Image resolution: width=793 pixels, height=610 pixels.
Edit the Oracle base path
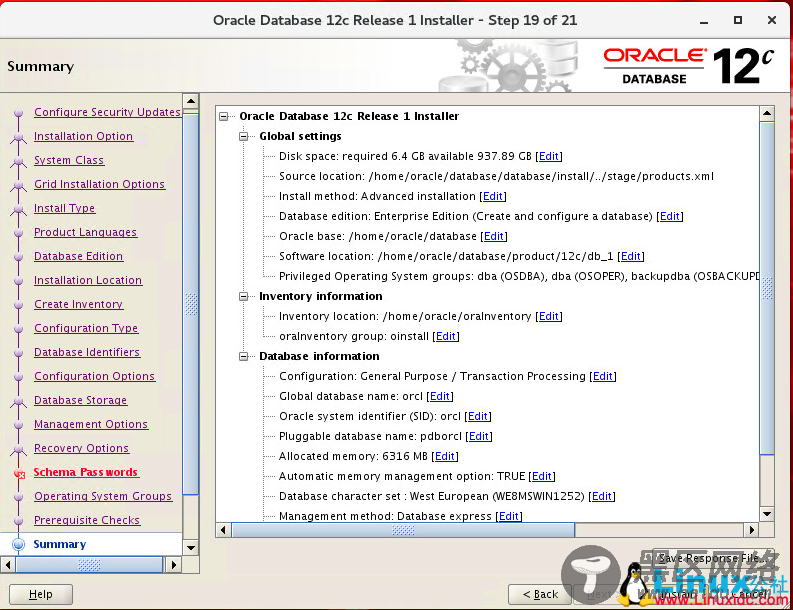pyautogui.click(x=494, y=236)
